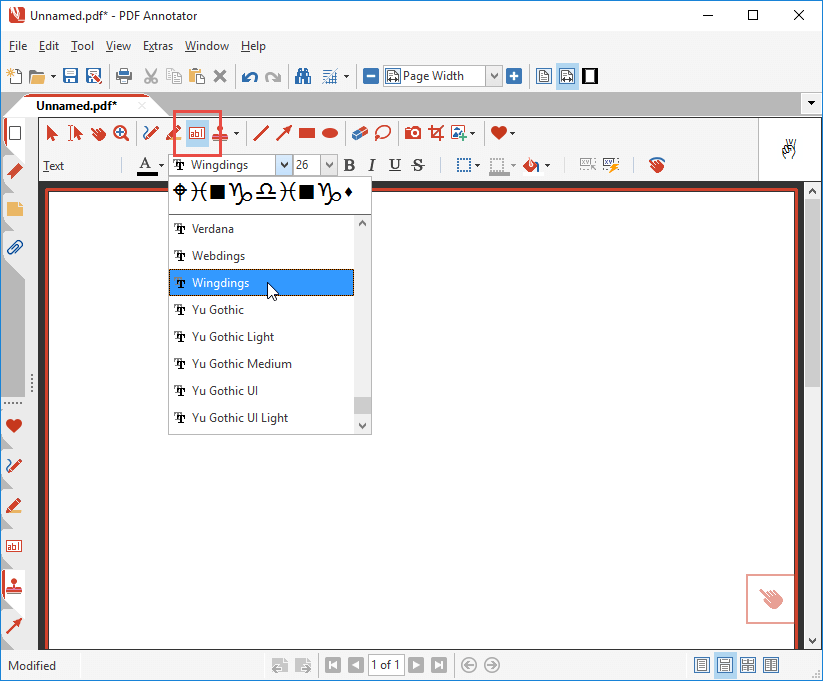Select the arrow Select tool
The image size is (823, 681).
pyautogui.click(x=51, y=133)
